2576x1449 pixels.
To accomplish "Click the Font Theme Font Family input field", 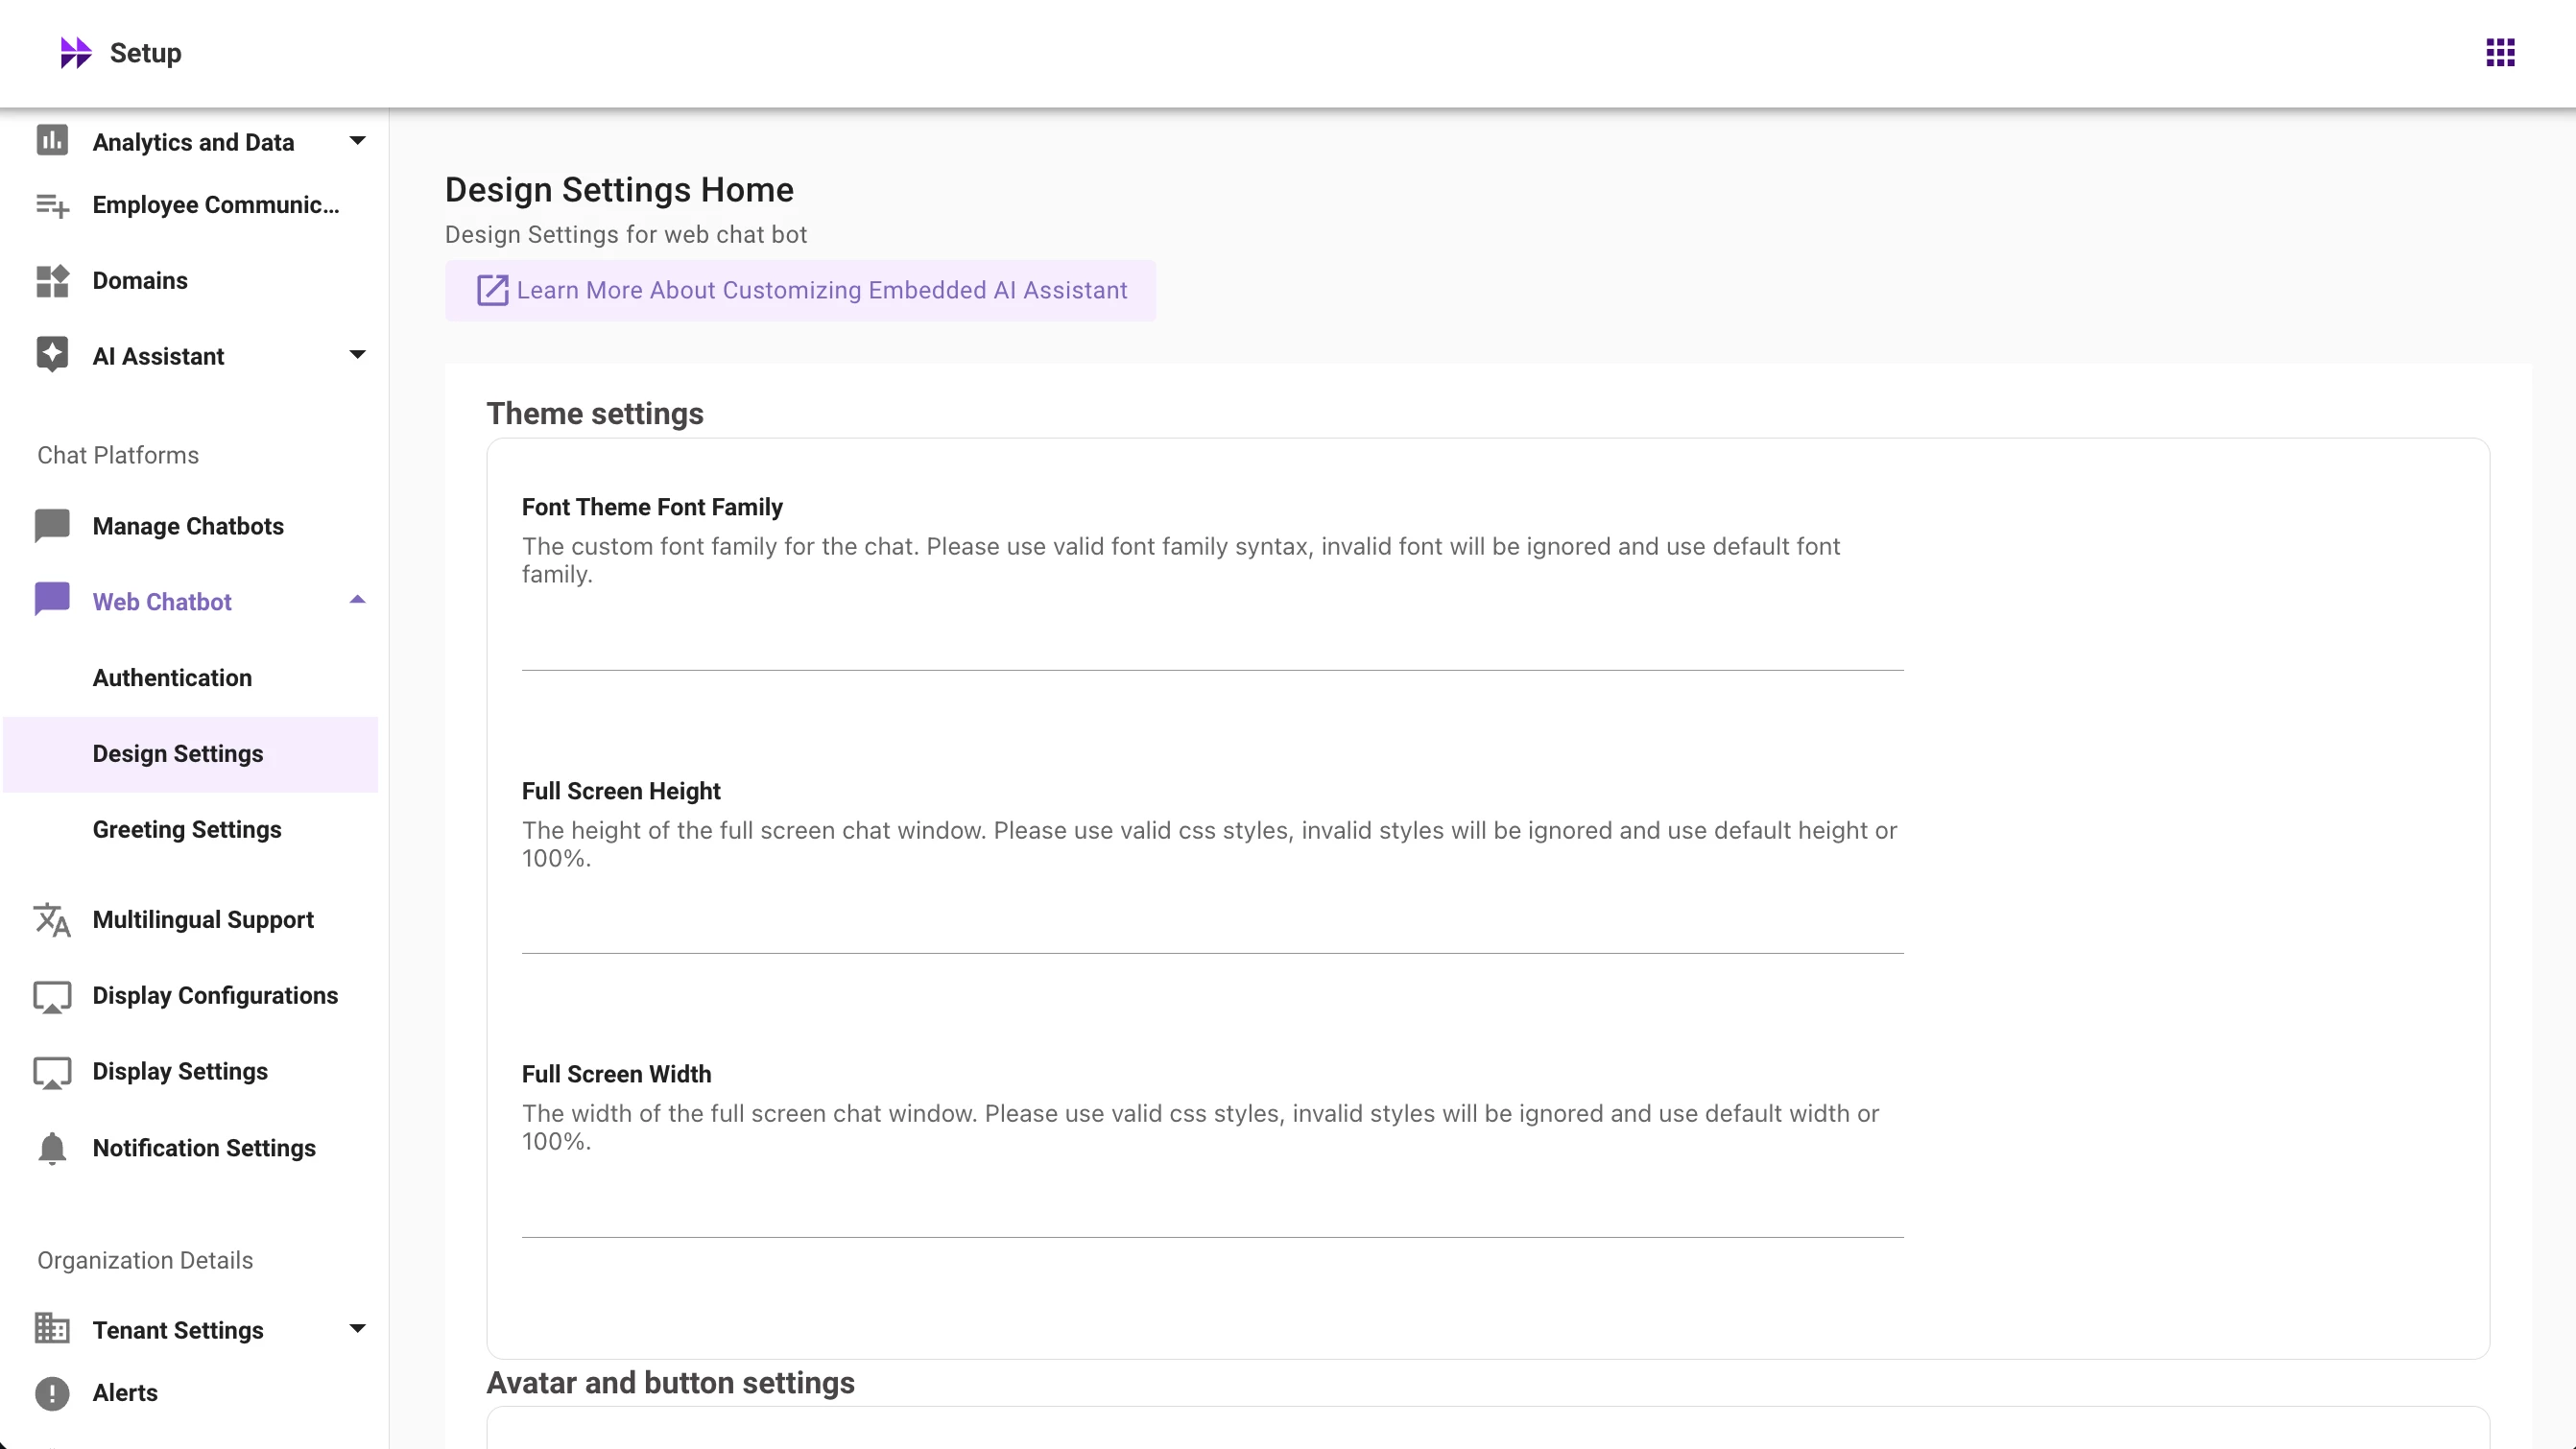I will (1212, 645).
